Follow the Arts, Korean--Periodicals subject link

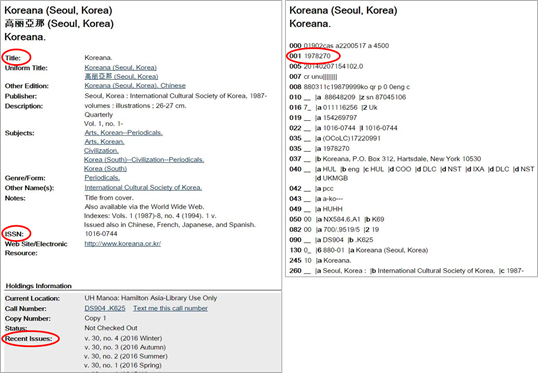point(124,132)
